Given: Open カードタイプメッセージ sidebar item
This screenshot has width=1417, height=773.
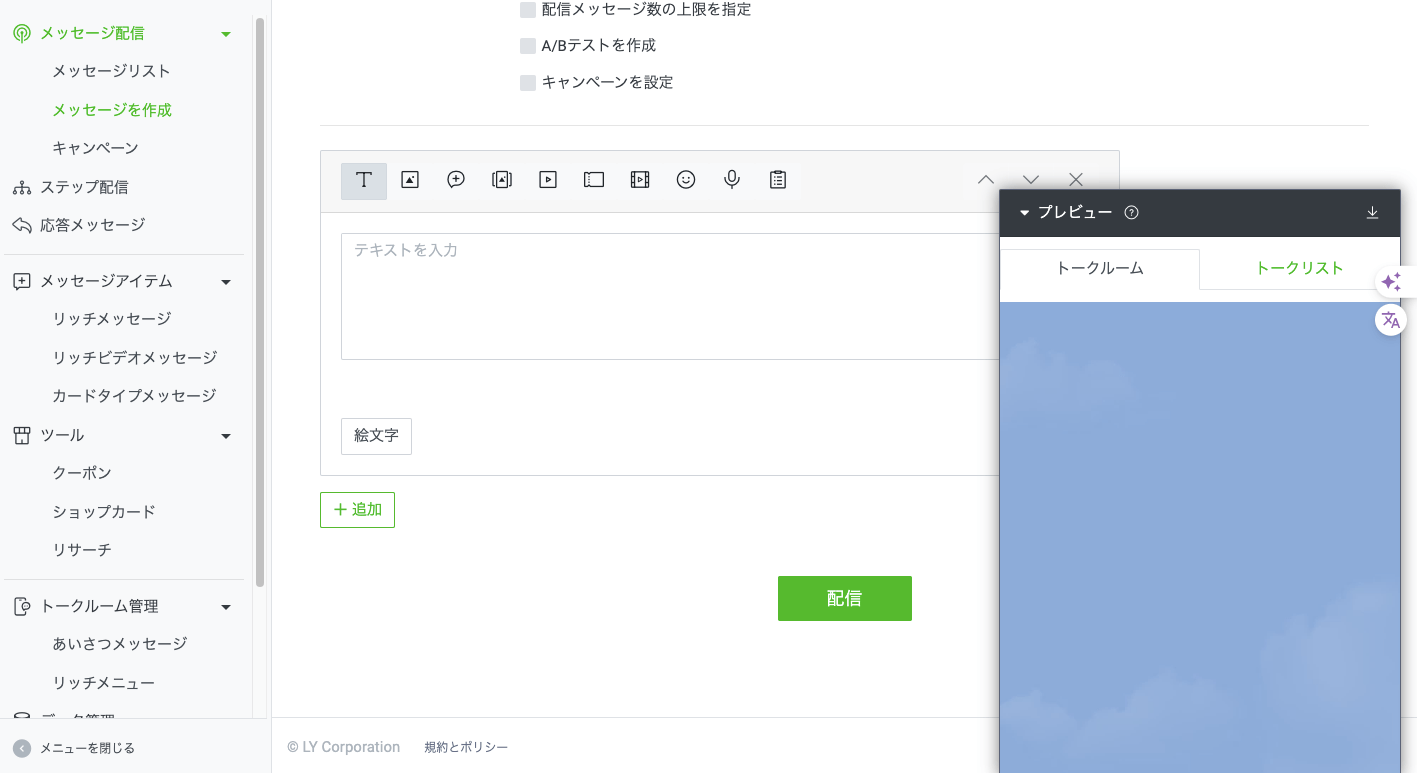Looking at the screenshot, I should click(134, 396).
